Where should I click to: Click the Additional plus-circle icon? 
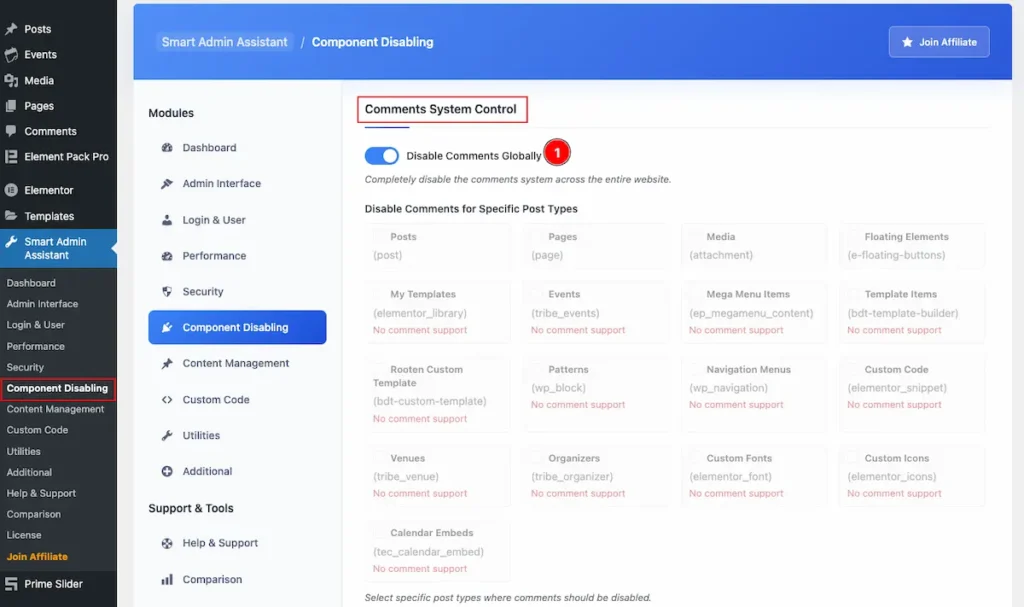click(167, 471)
